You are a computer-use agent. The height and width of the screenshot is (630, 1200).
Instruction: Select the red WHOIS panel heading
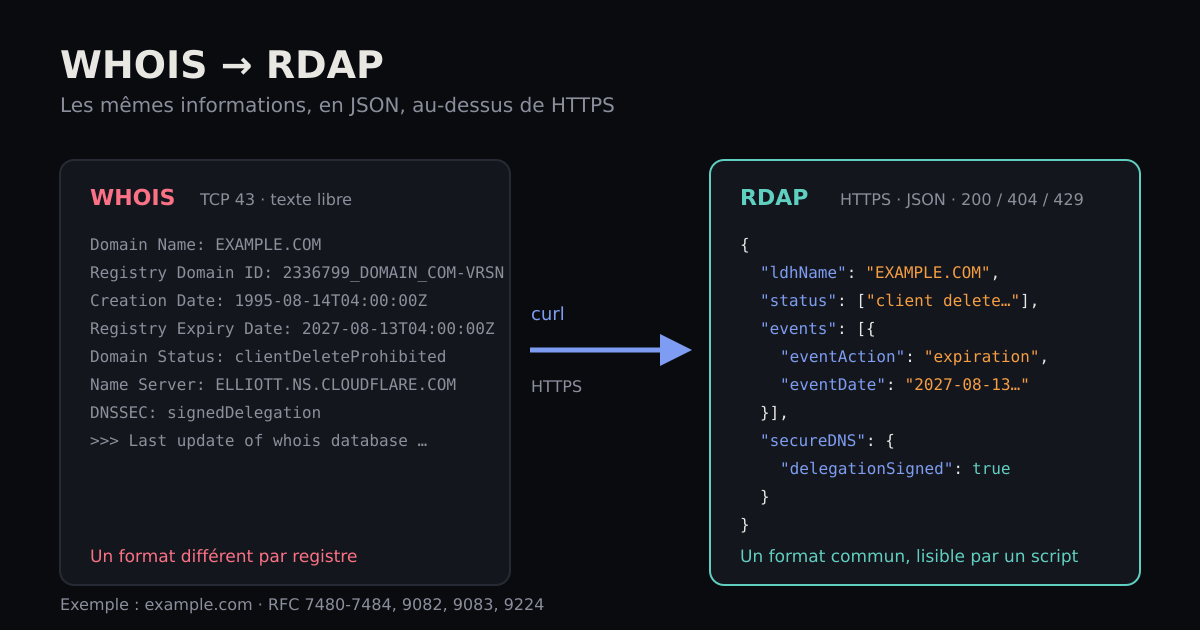(132, 198)
